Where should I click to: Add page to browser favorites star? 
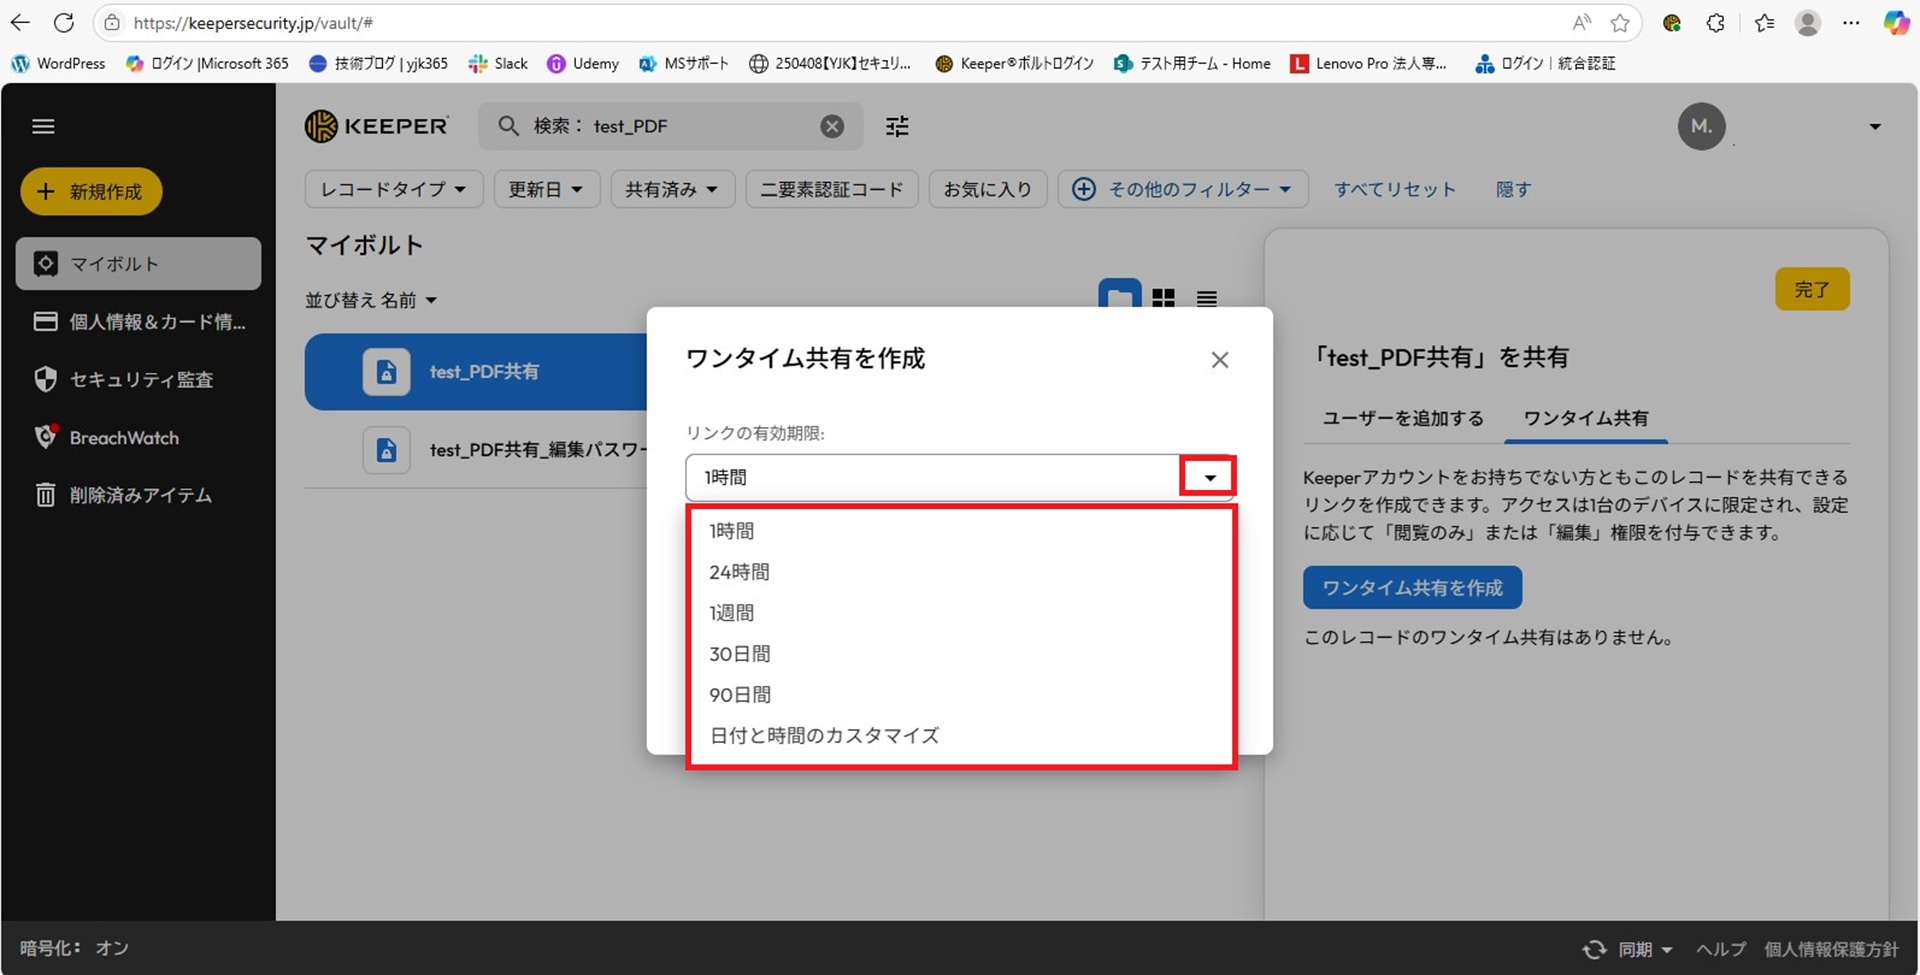1620,22
